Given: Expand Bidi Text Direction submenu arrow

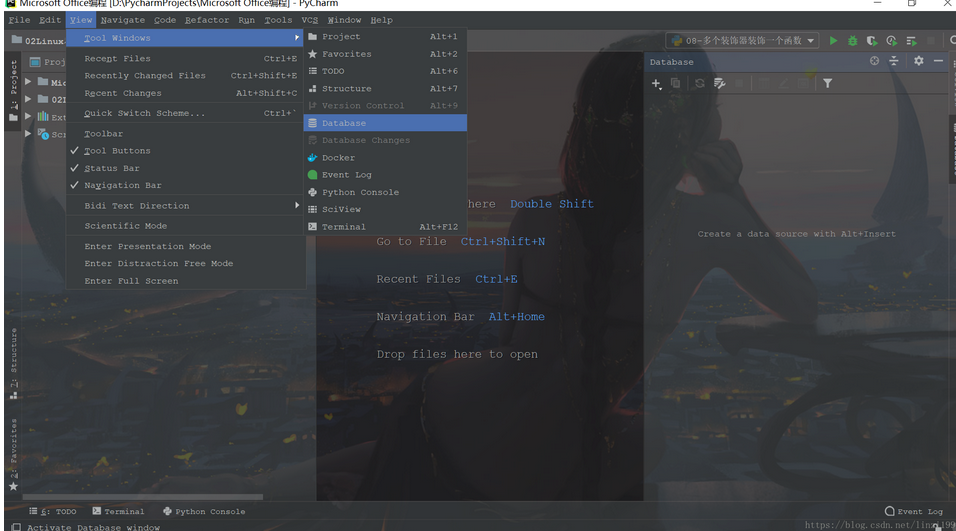Looking at the screenshot, I should tap(297, 205).
